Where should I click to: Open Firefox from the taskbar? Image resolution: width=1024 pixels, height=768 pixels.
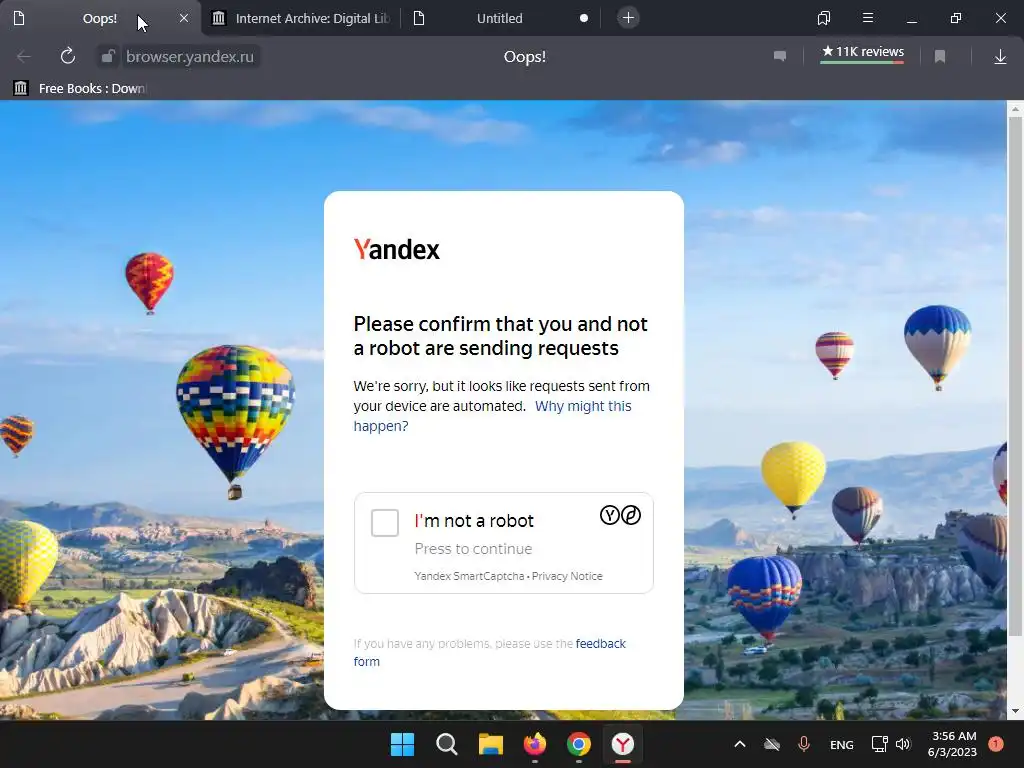[535, 744]
